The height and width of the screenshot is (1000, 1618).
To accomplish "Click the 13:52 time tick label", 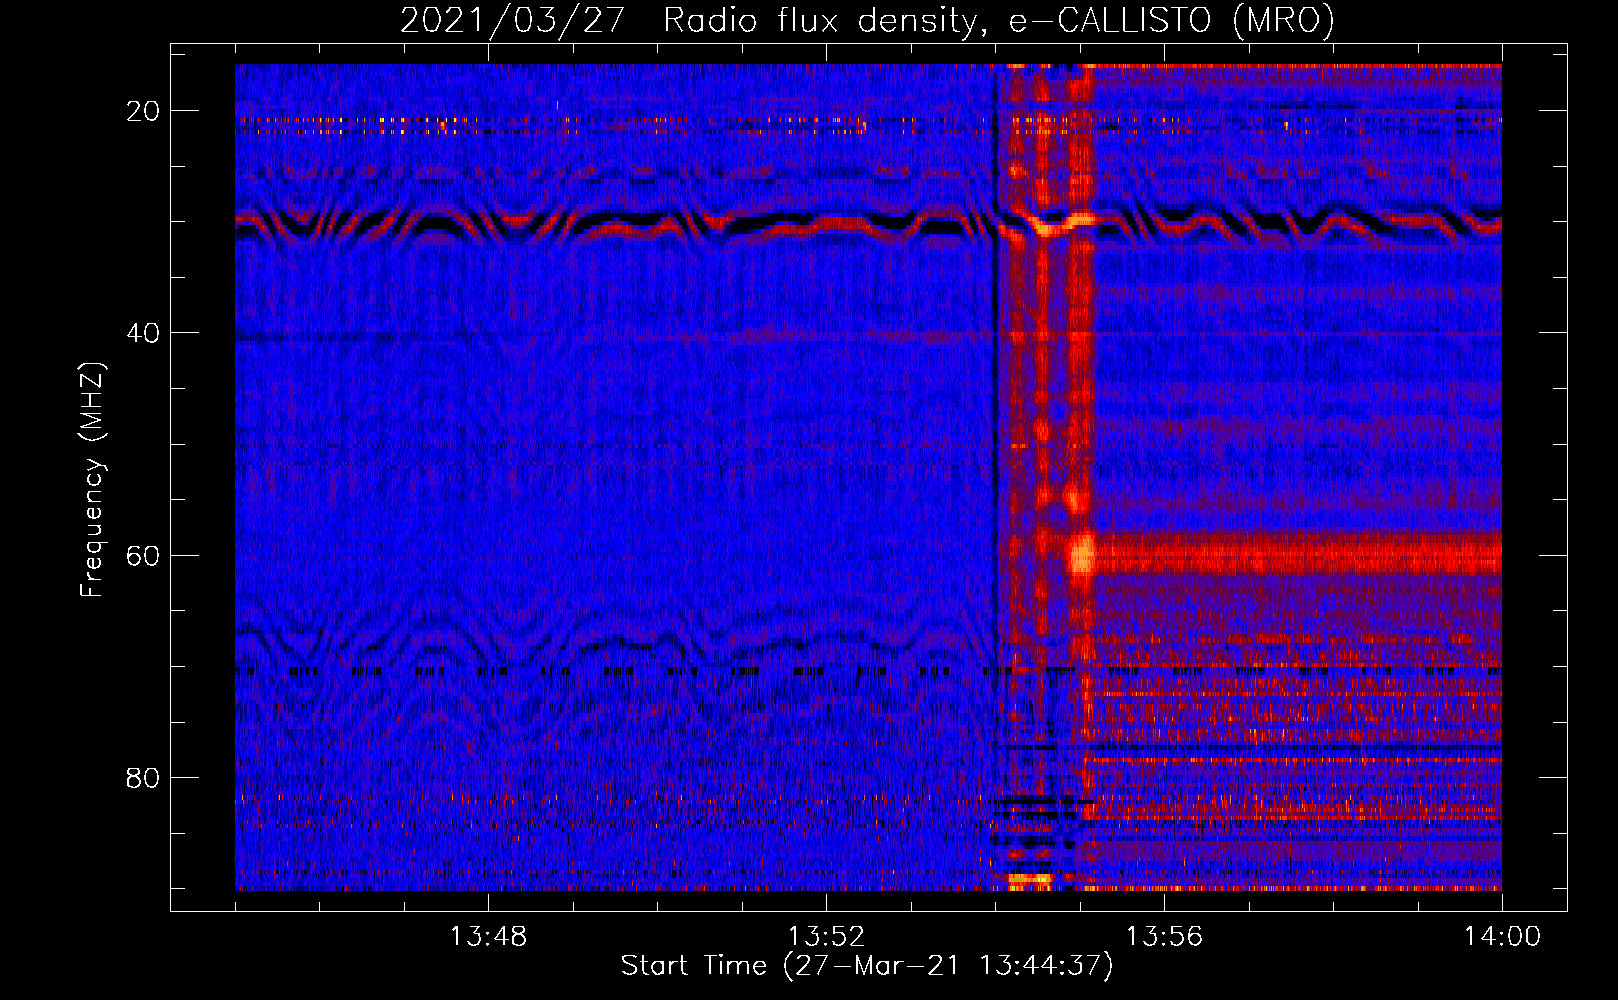I will 826,937.
